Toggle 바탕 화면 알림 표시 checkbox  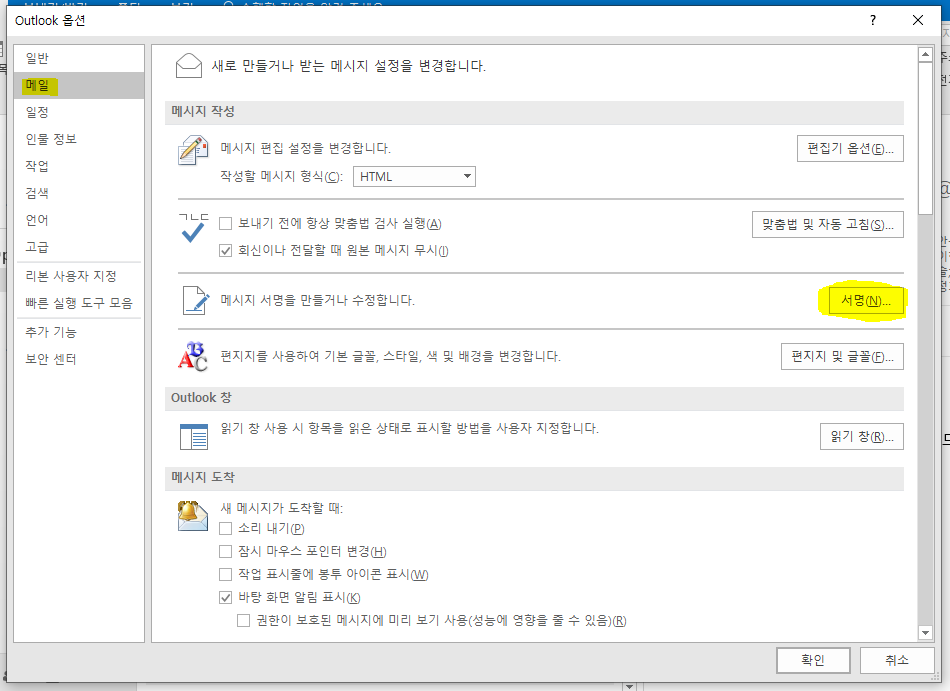point(225,597)
